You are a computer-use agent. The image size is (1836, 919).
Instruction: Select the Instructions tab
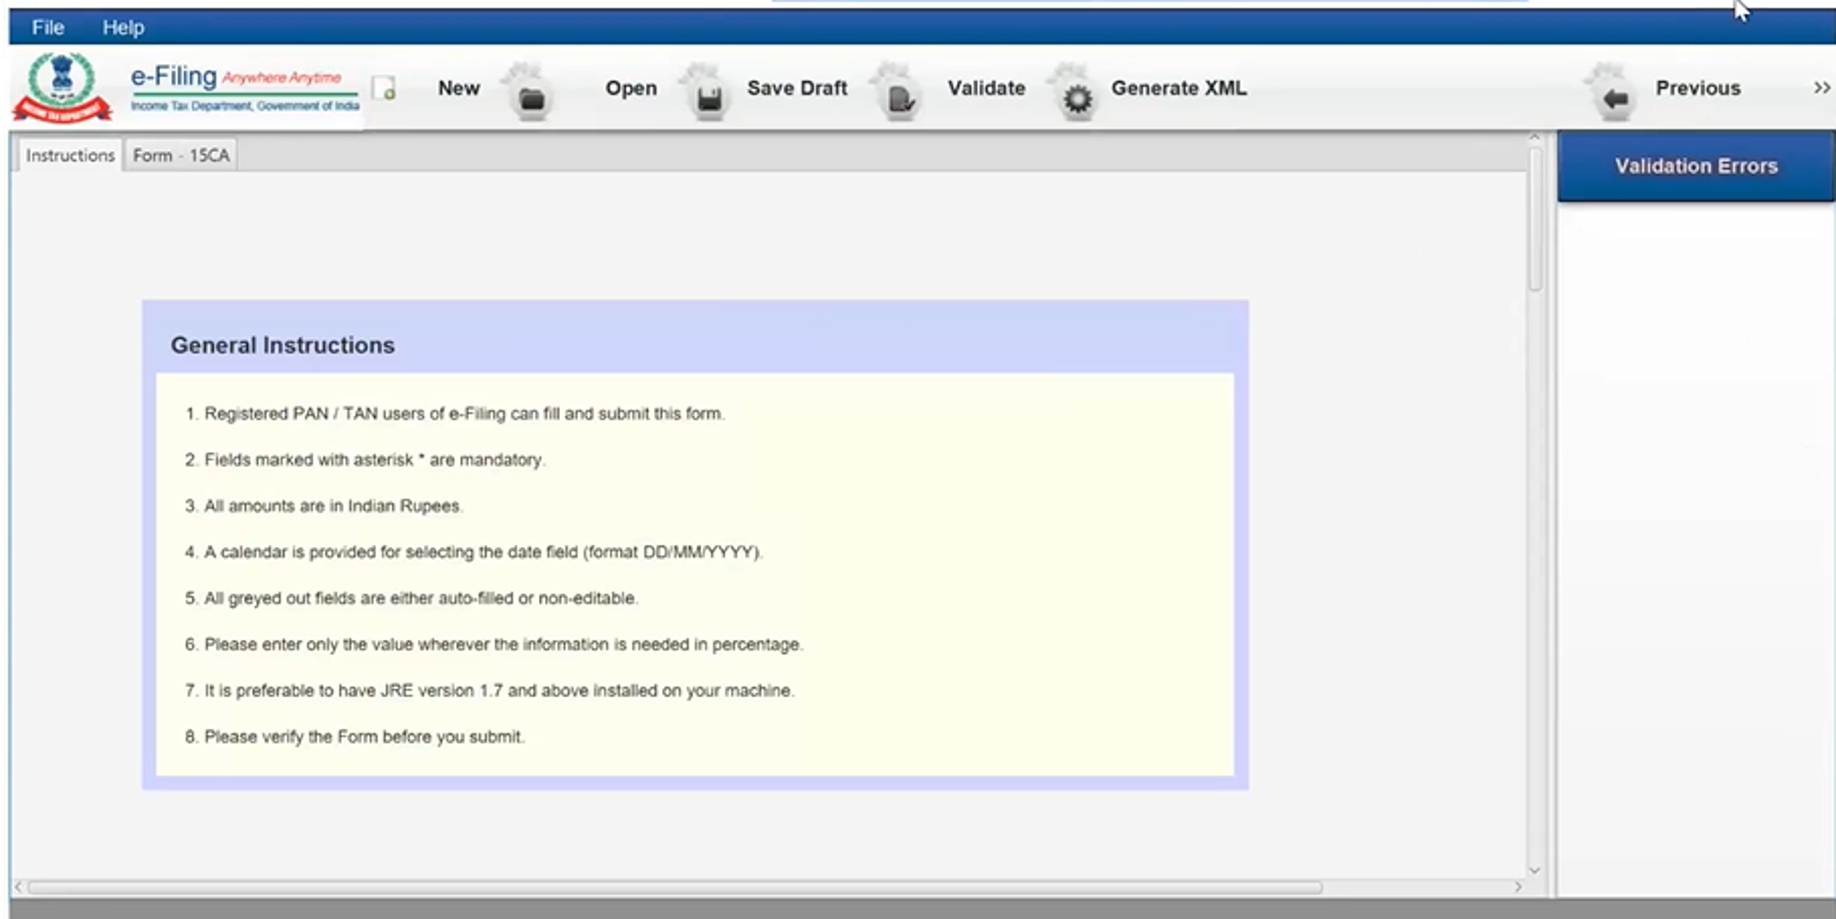click(70, 155)
